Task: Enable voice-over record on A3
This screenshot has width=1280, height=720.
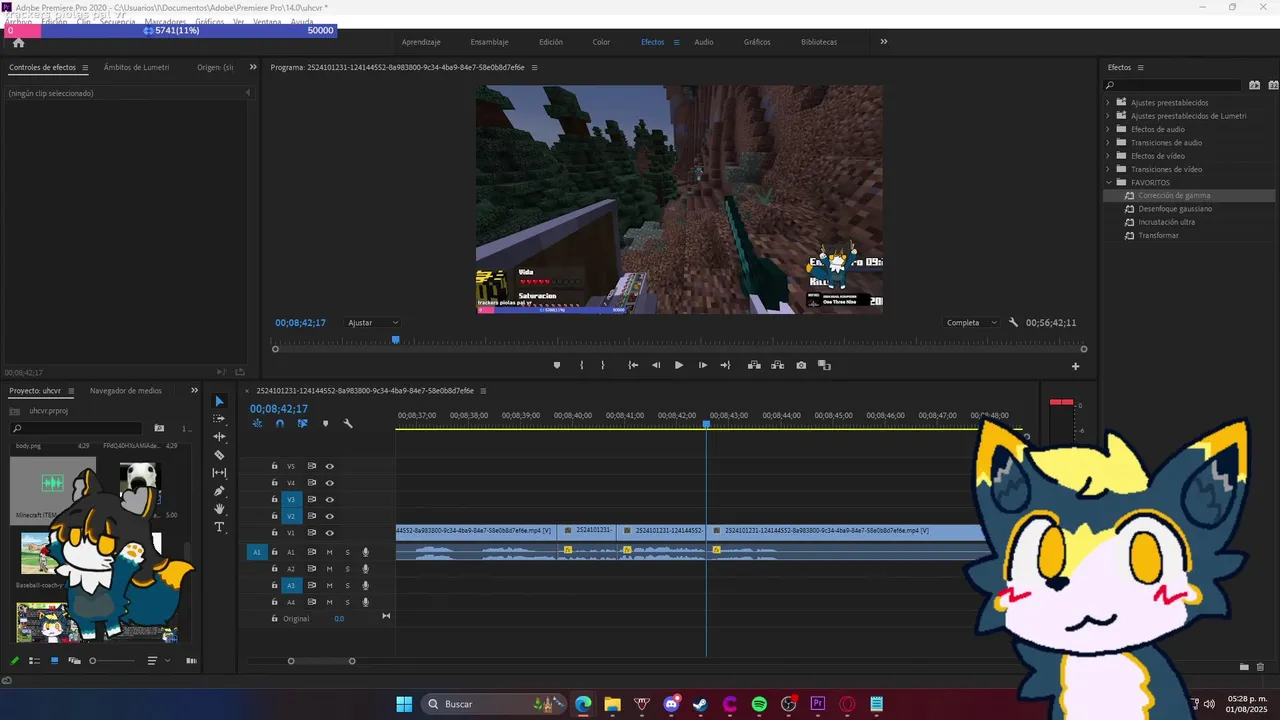Action: pos(365,586)
